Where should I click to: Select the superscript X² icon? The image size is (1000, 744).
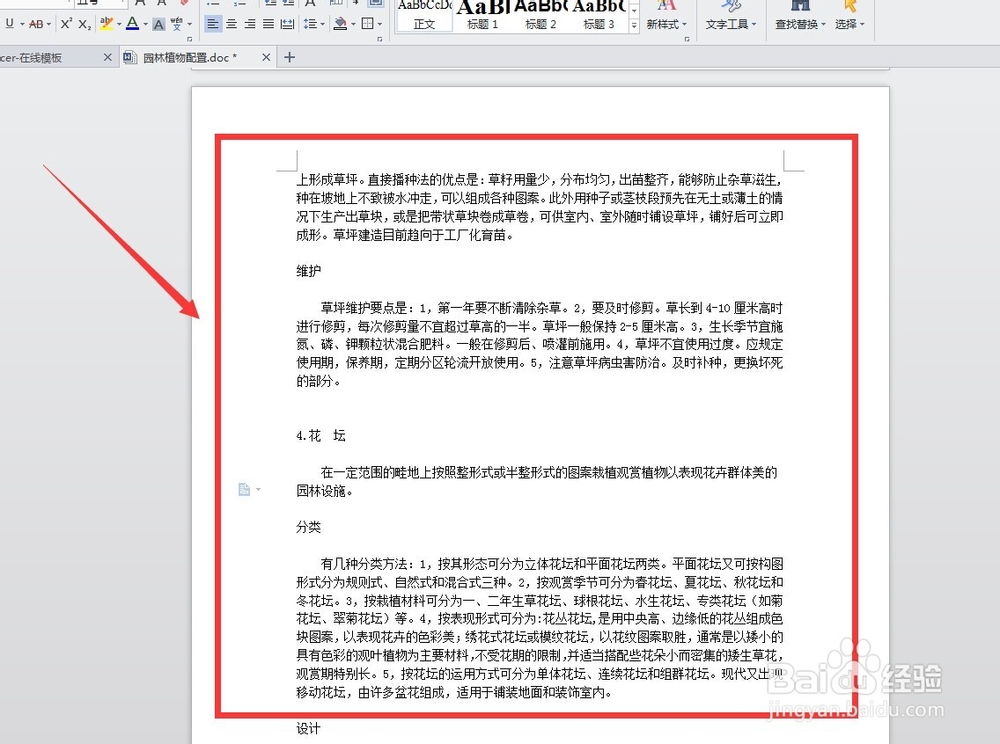(x=66, y=22)
